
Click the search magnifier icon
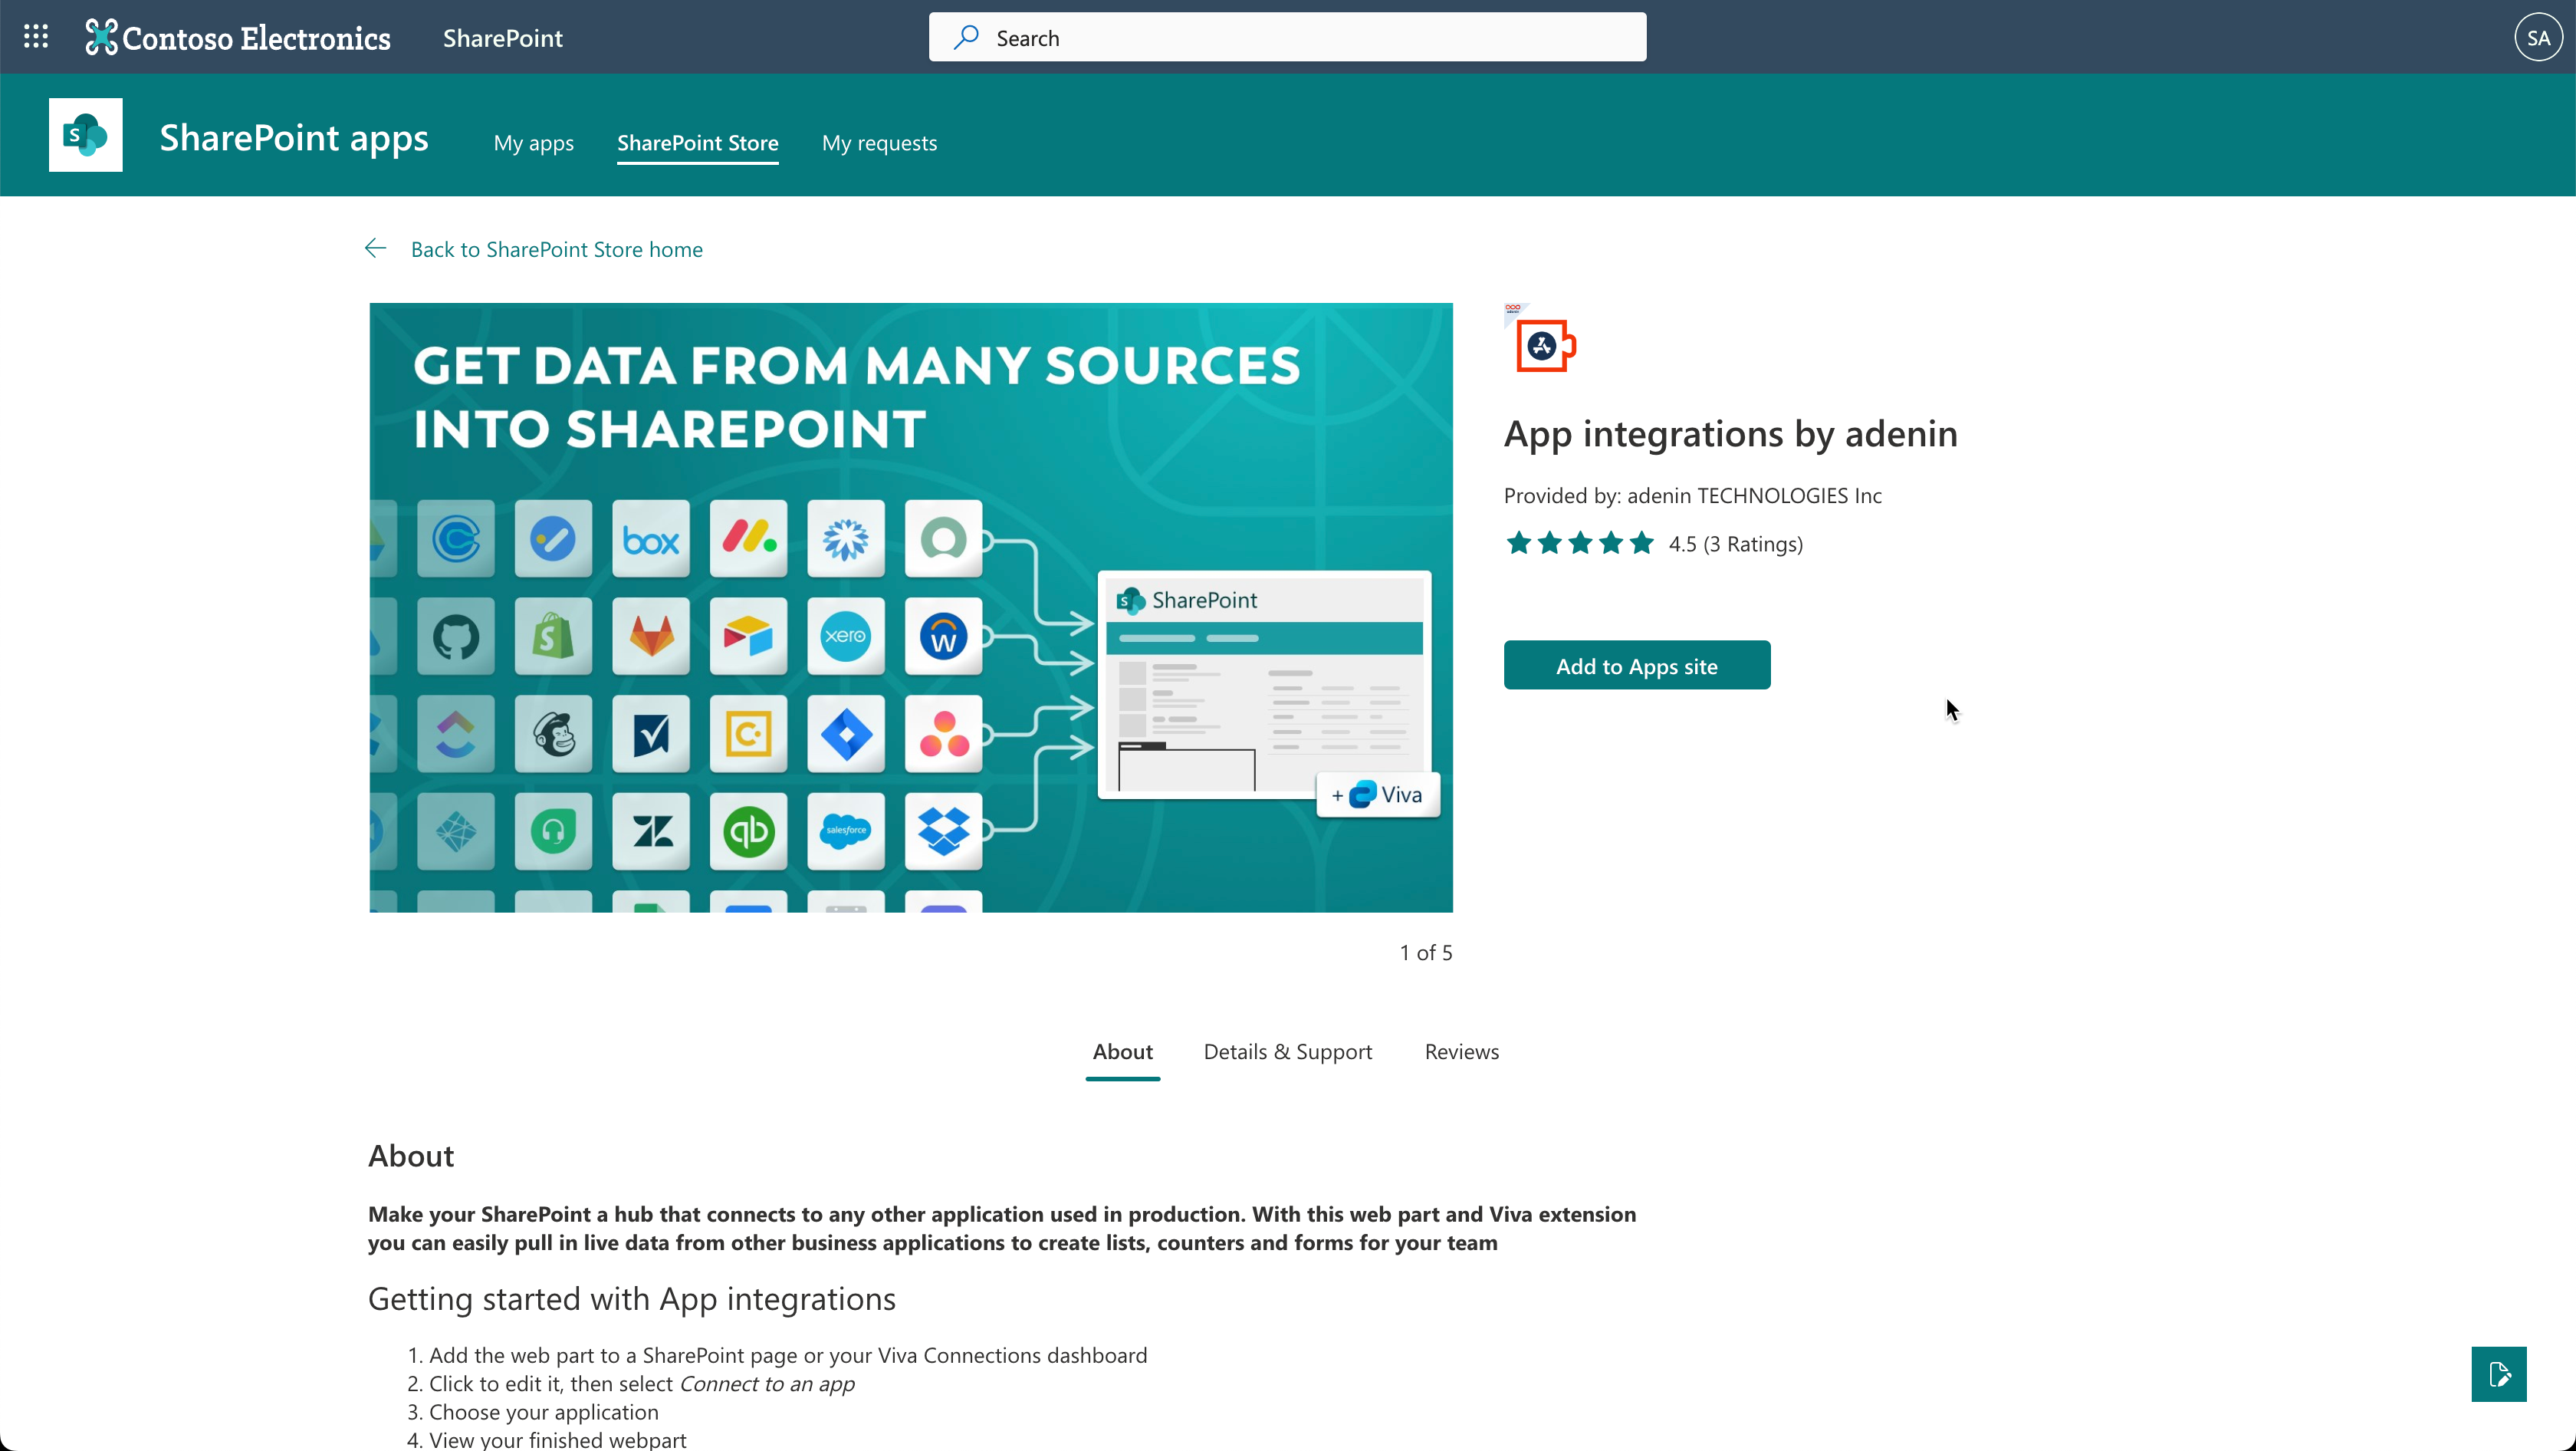[966, 38]
